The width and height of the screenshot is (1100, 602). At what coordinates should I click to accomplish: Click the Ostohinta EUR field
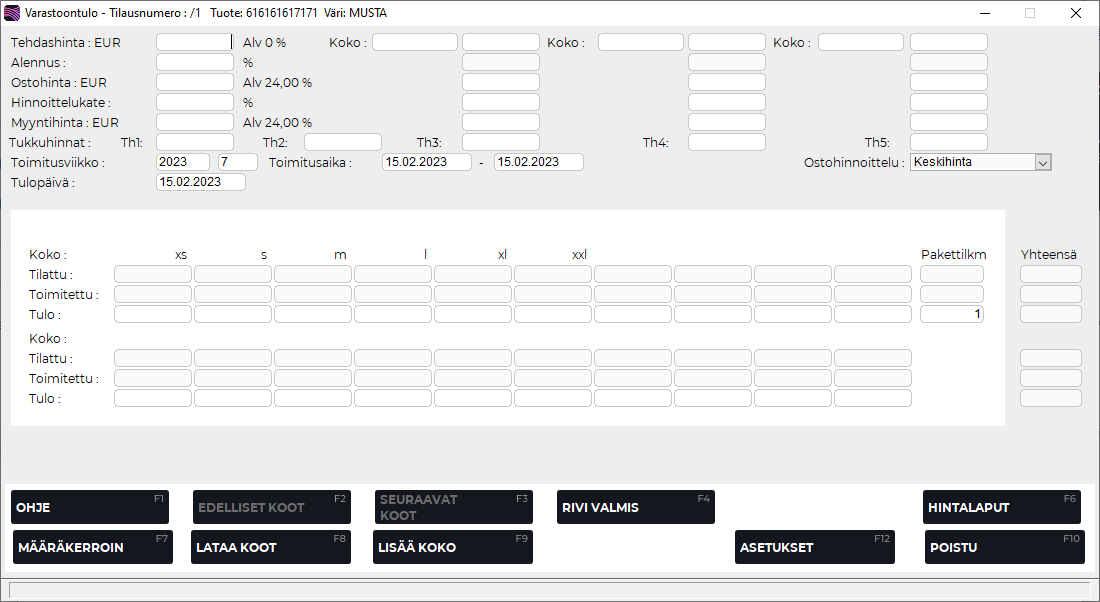pos(194,83)
